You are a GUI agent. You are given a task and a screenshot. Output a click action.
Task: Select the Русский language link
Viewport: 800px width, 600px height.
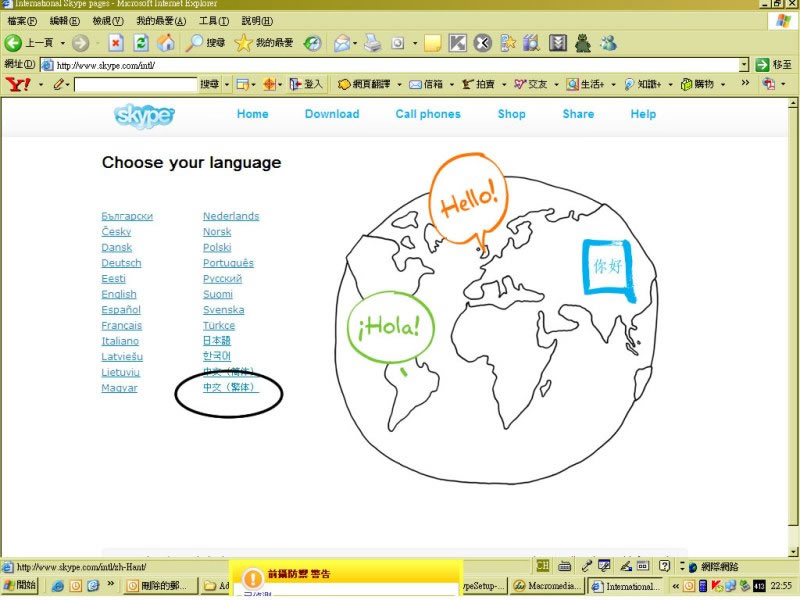[222, 279]
